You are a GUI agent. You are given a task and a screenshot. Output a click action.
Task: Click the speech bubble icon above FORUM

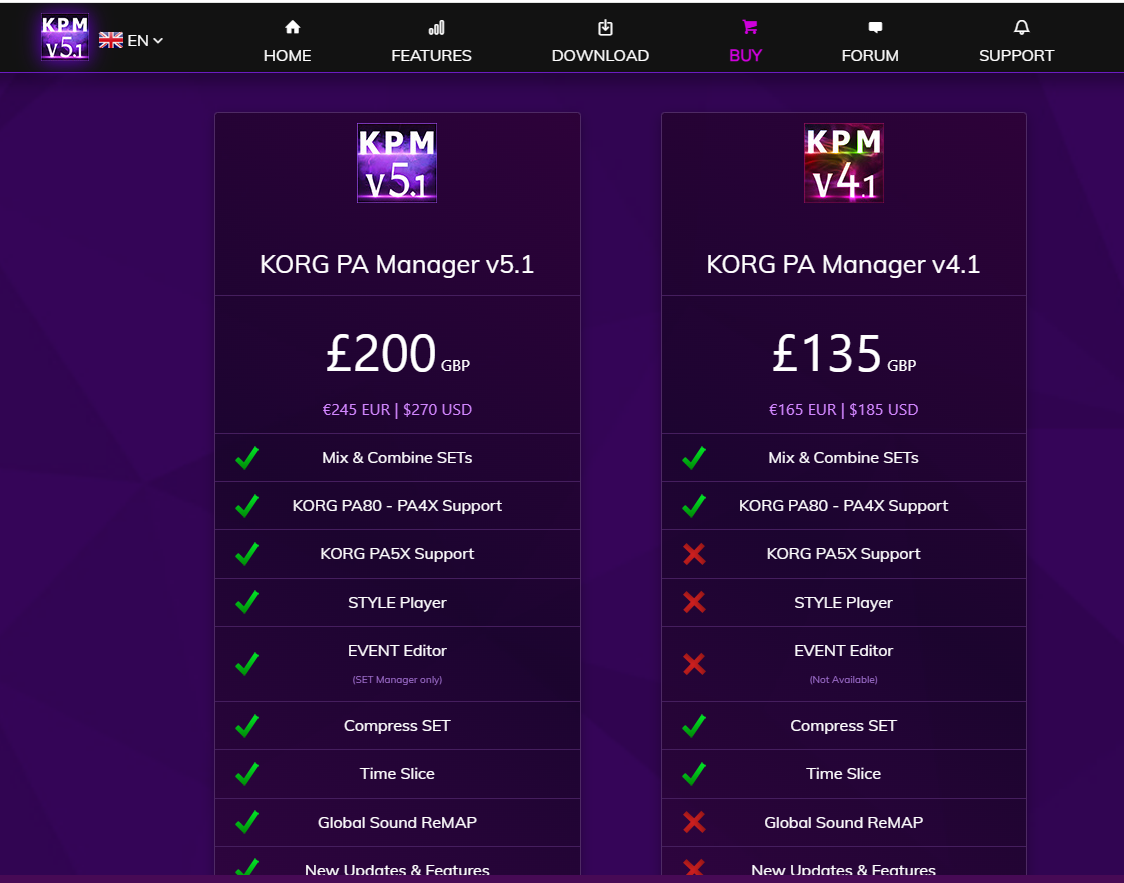[875, 27]
